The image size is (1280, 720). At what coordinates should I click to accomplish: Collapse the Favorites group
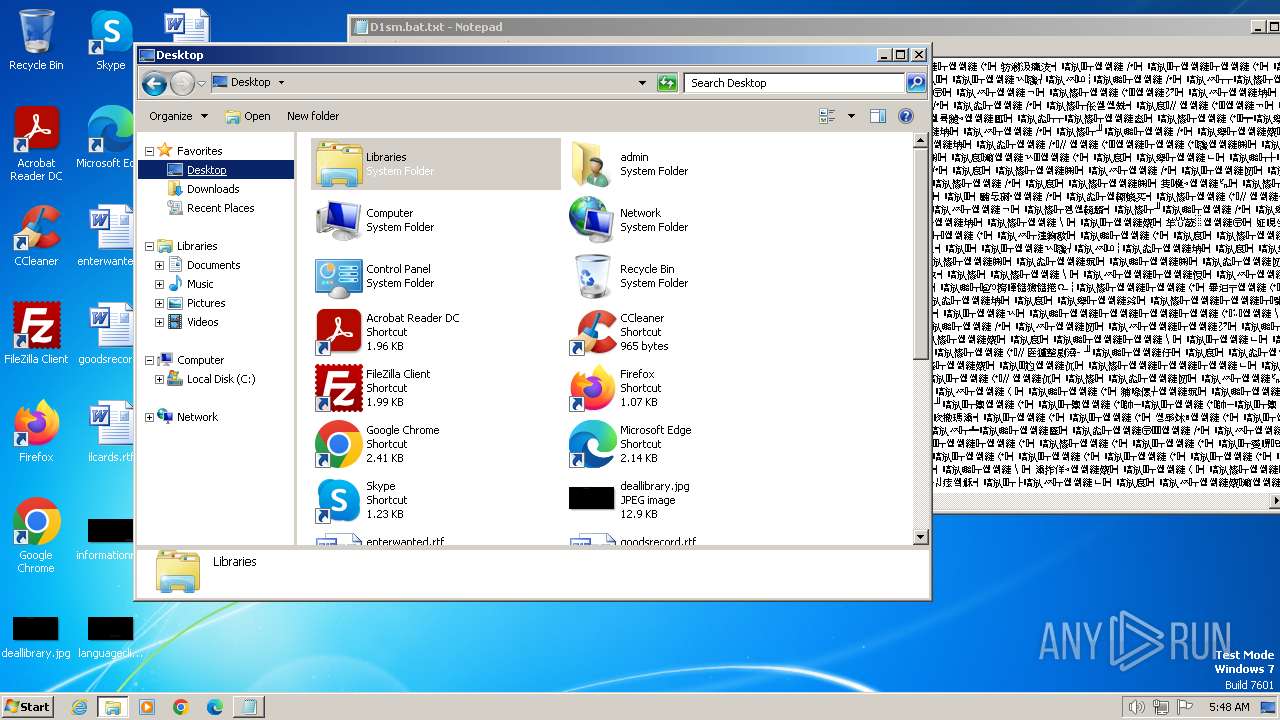coord(150,151)
